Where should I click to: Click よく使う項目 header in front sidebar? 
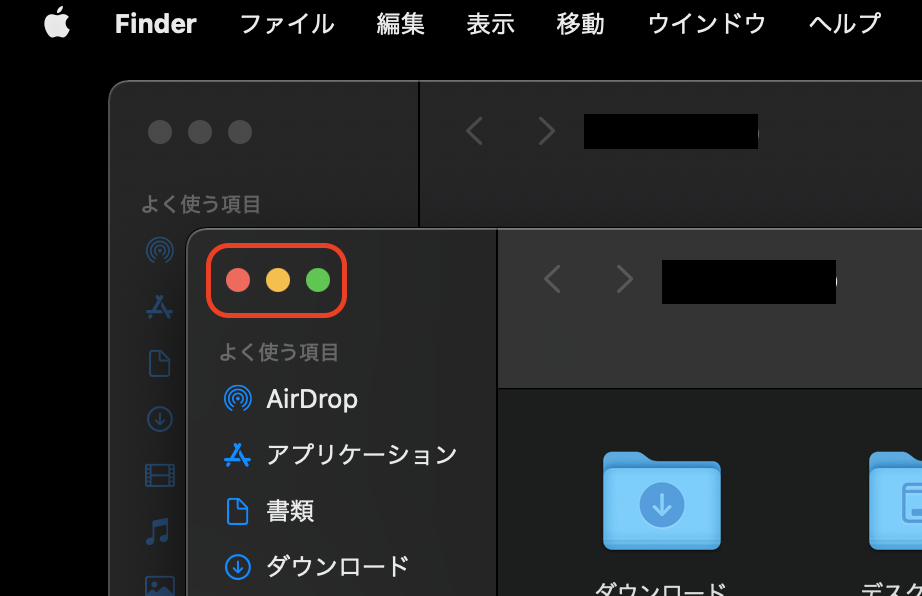point(279,352)
